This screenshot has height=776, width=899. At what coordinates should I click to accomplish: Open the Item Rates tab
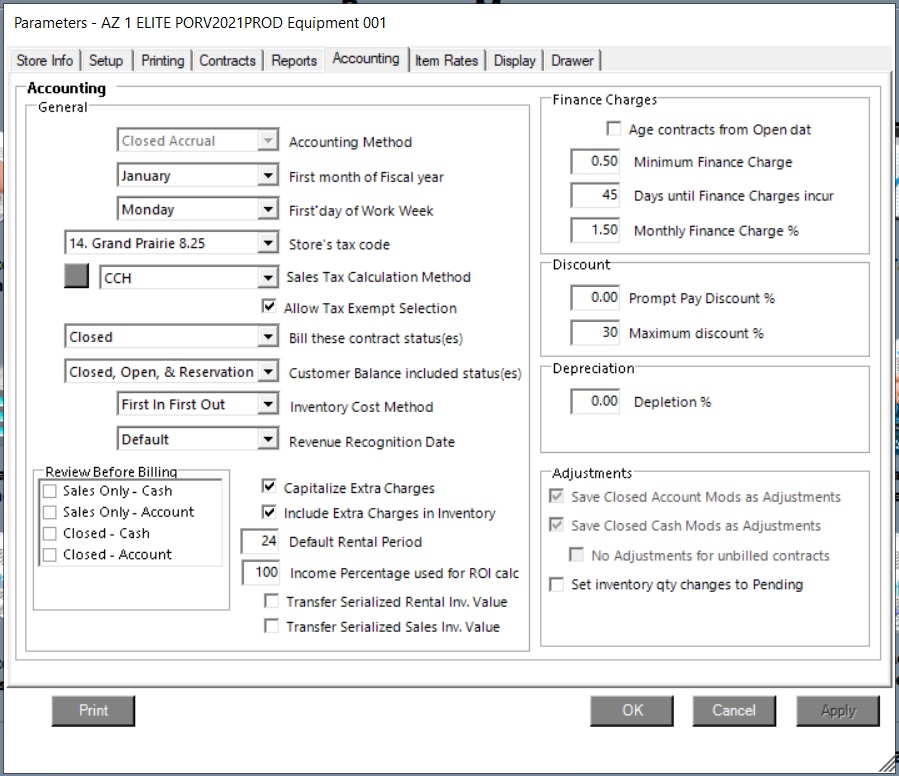point(446,61)
